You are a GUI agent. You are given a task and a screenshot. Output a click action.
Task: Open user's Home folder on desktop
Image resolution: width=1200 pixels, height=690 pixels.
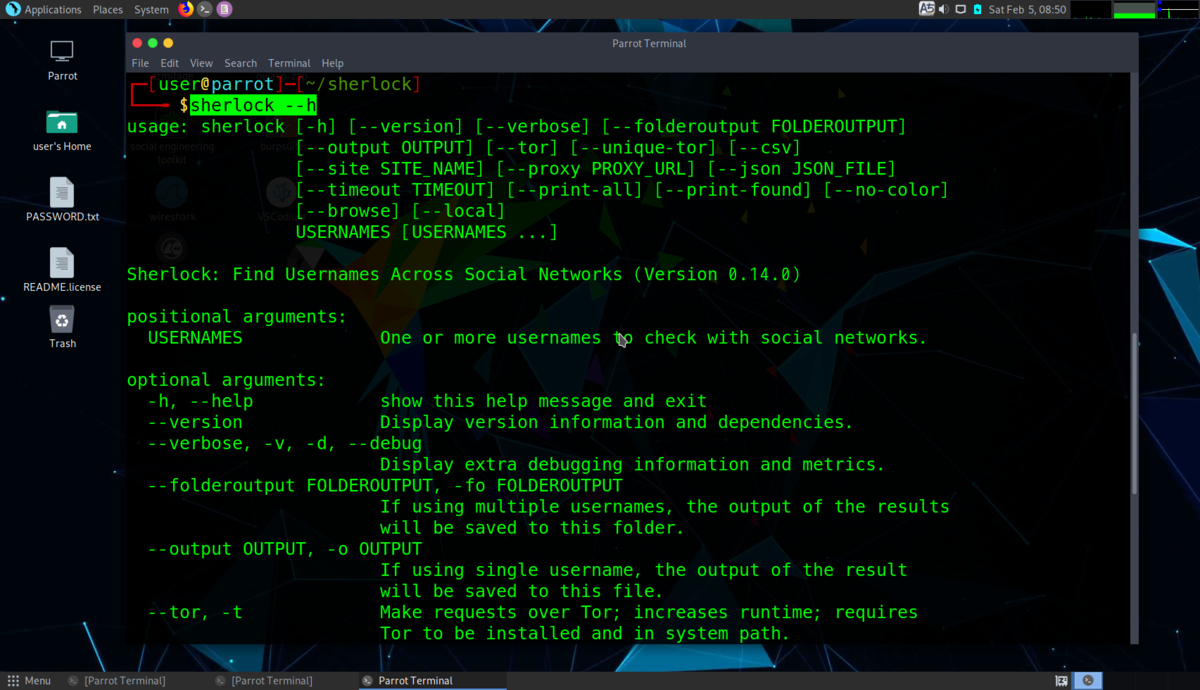coord(62,131)
